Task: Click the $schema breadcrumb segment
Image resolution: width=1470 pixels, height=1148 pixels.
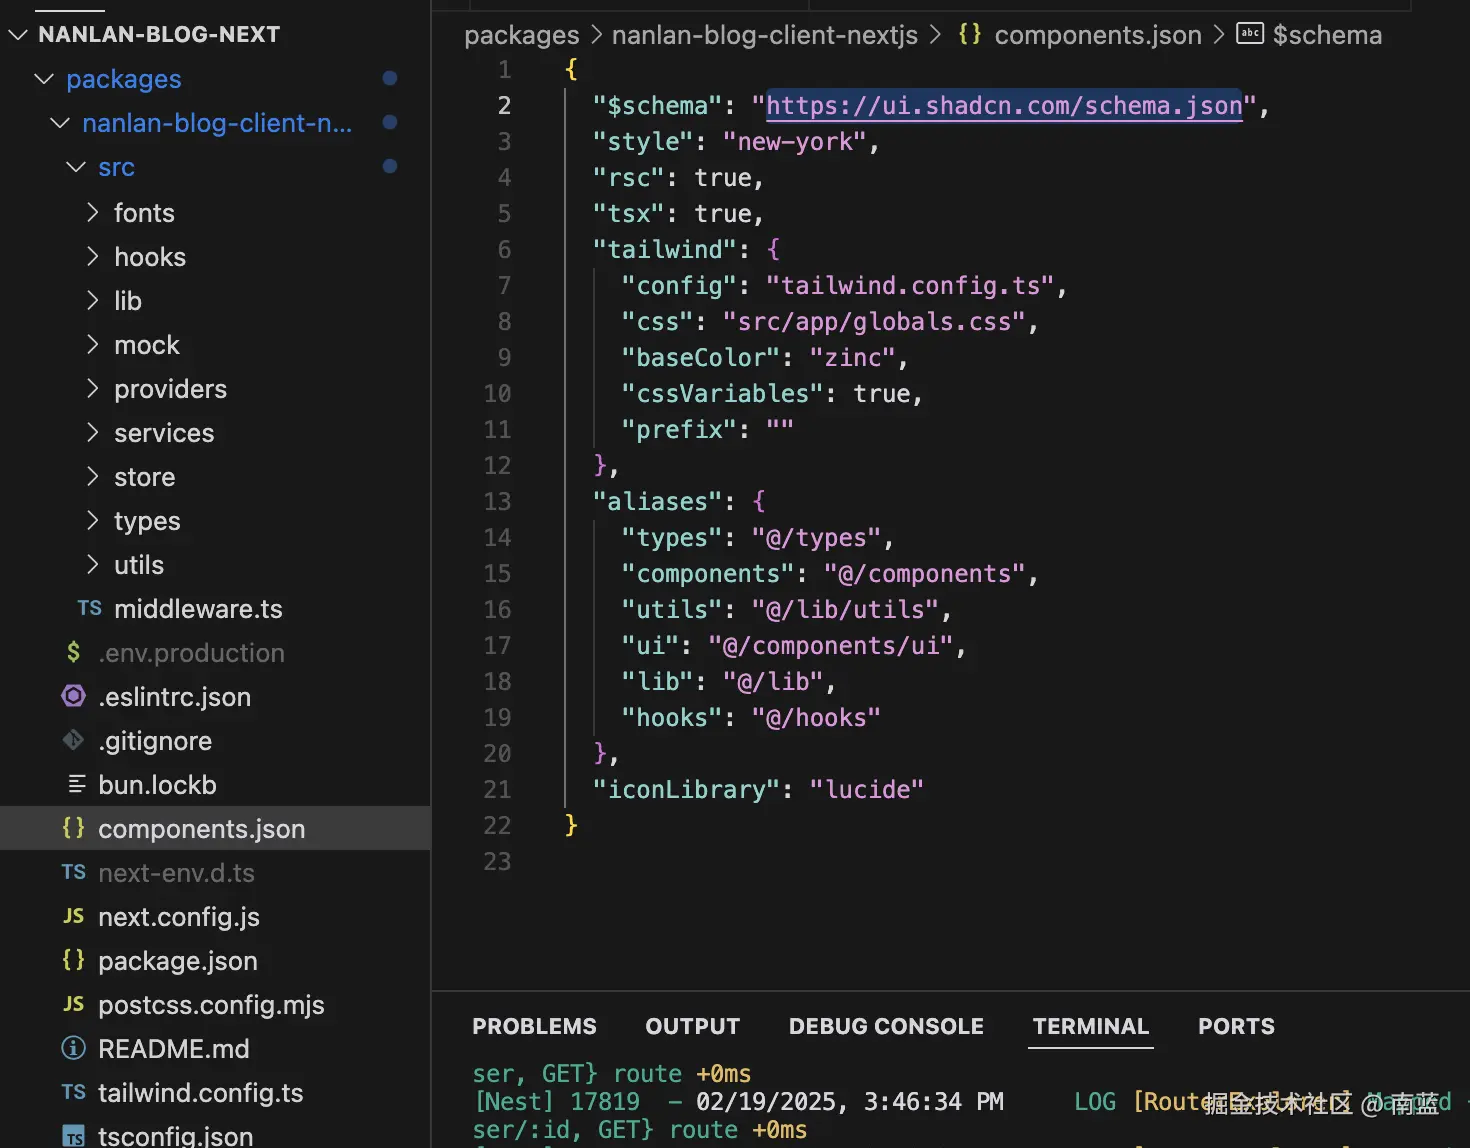Action: [x=1327, y=35]
